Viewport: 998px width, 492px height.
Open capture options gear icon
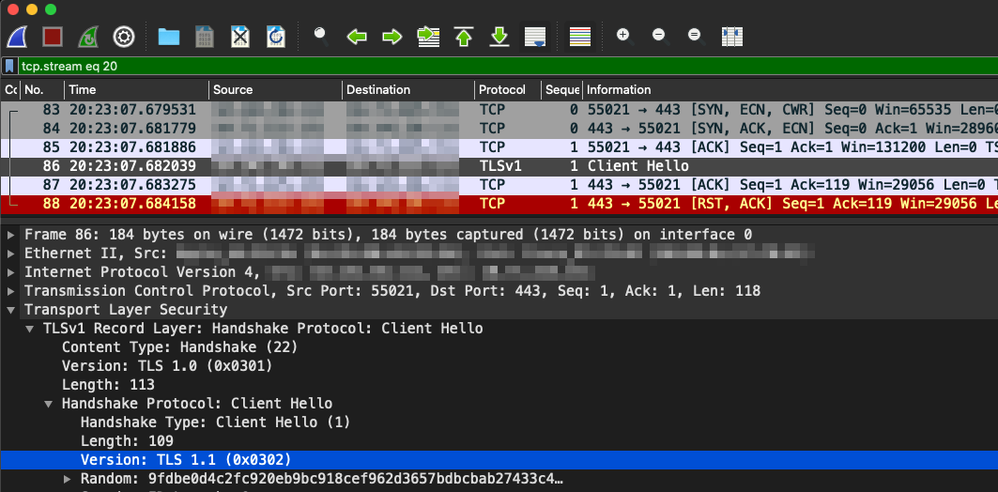[x=123, y=37]
